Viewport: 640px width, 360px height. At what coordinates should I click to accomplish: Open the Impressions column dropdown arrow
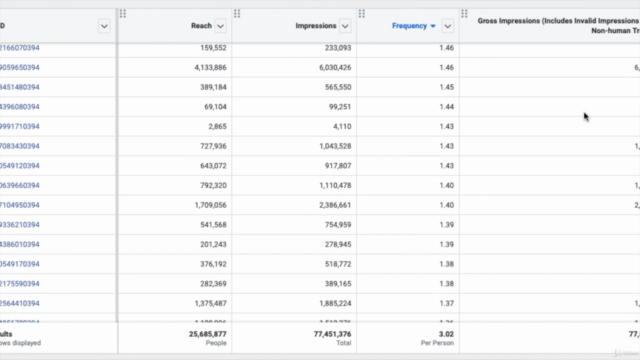click(345, 26)
